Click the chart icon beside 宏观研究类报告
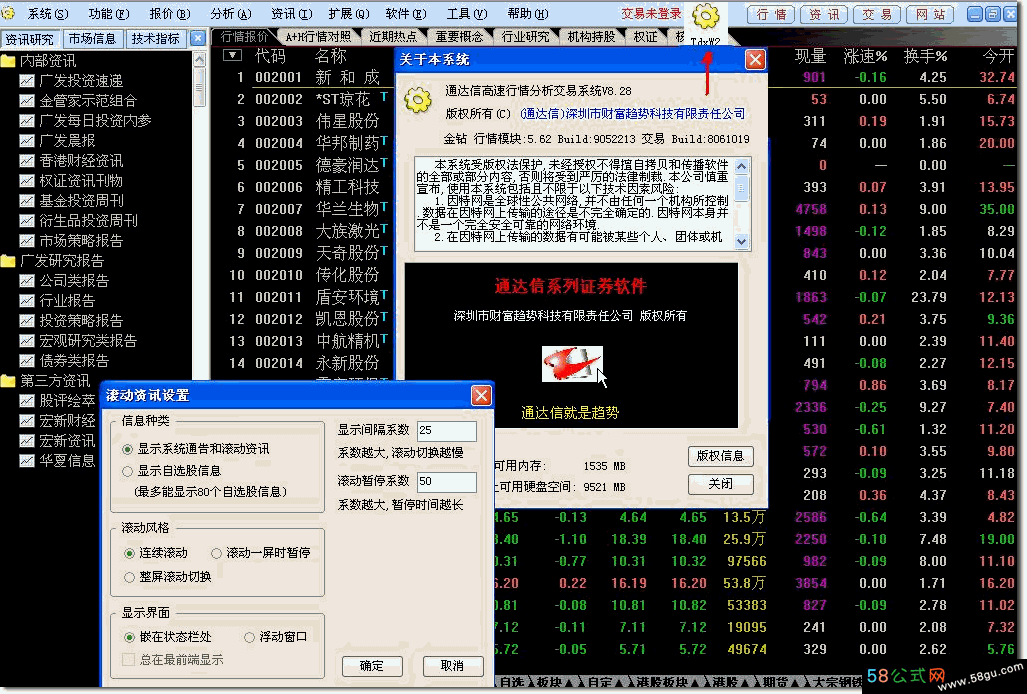 (27, 340)
